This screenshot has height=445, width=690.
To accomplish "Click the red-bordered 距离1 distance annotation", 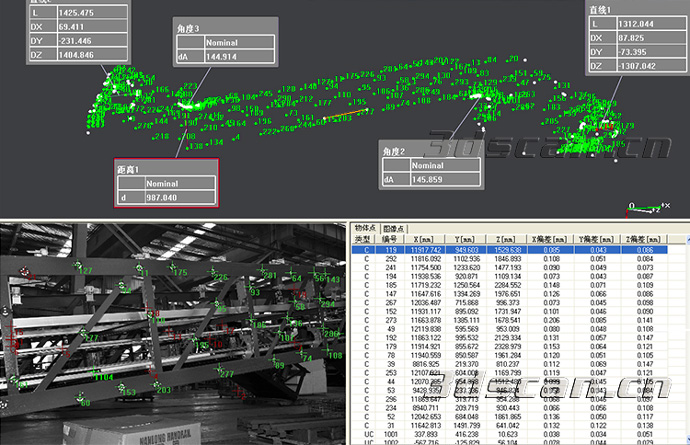I will 166,183.
